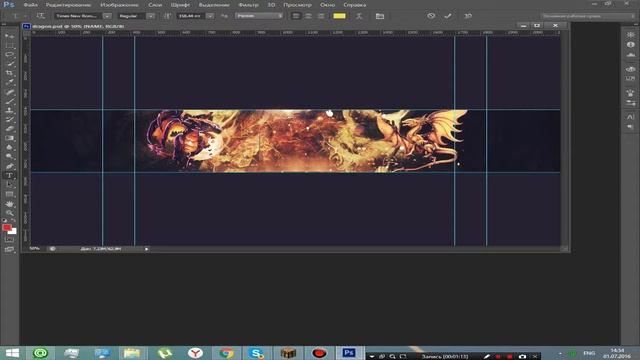Viewport: 640px width, 360px height.
Task: Click the yellow text color swatch
Action: pos(339,16)
